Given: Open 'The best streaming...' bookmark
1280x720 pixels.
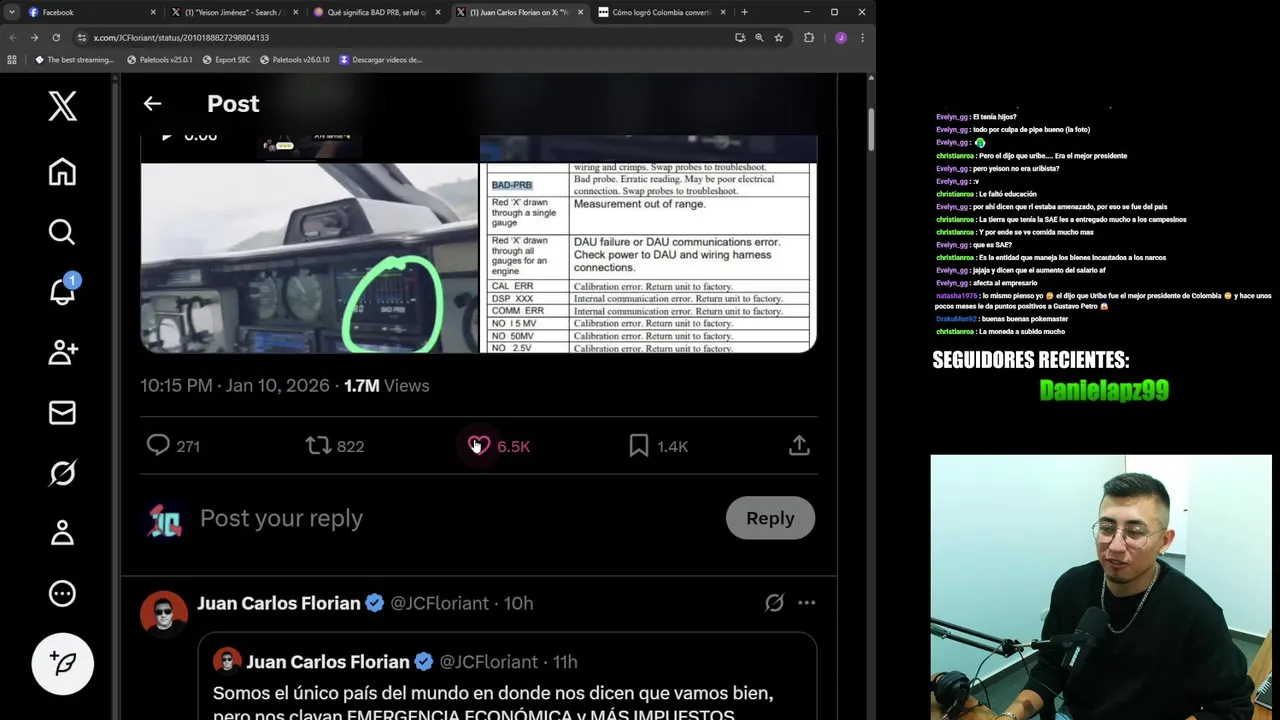Looking at the screenshot, I should [x=74, y=59].
